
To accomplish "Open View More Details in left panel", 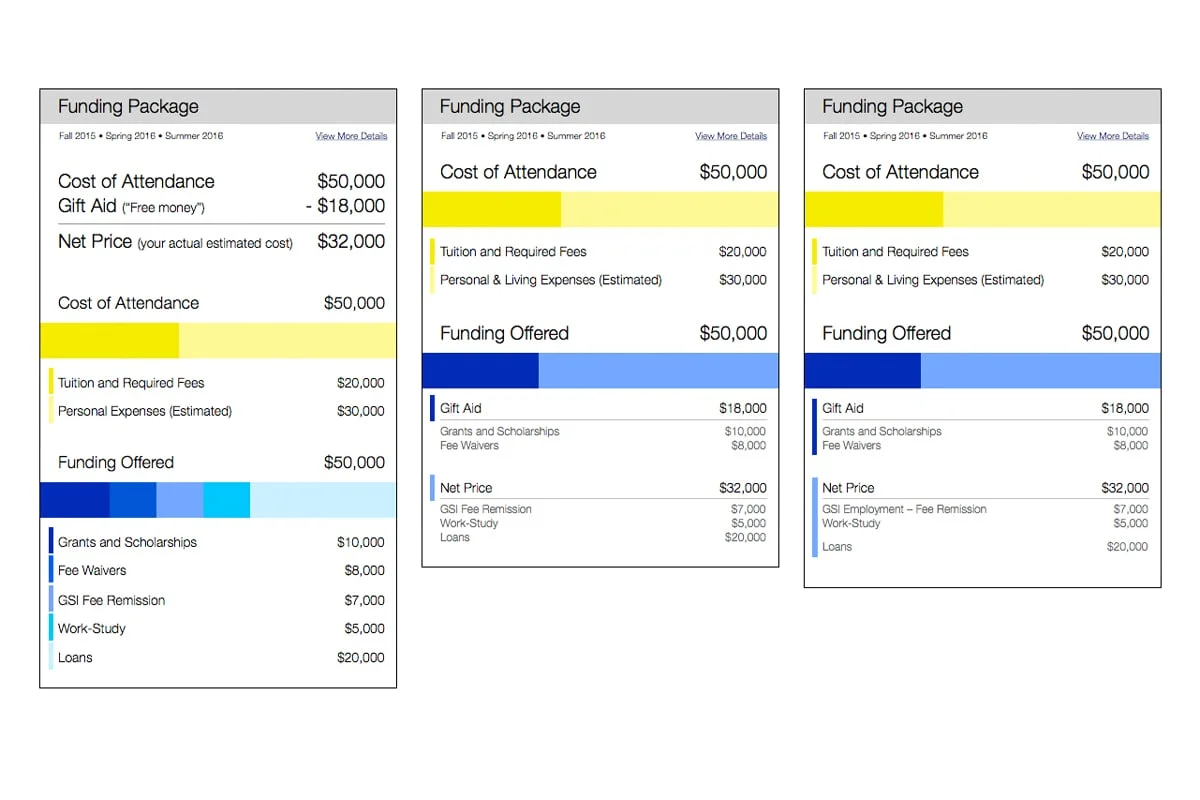I will click(x=351, y=136).
